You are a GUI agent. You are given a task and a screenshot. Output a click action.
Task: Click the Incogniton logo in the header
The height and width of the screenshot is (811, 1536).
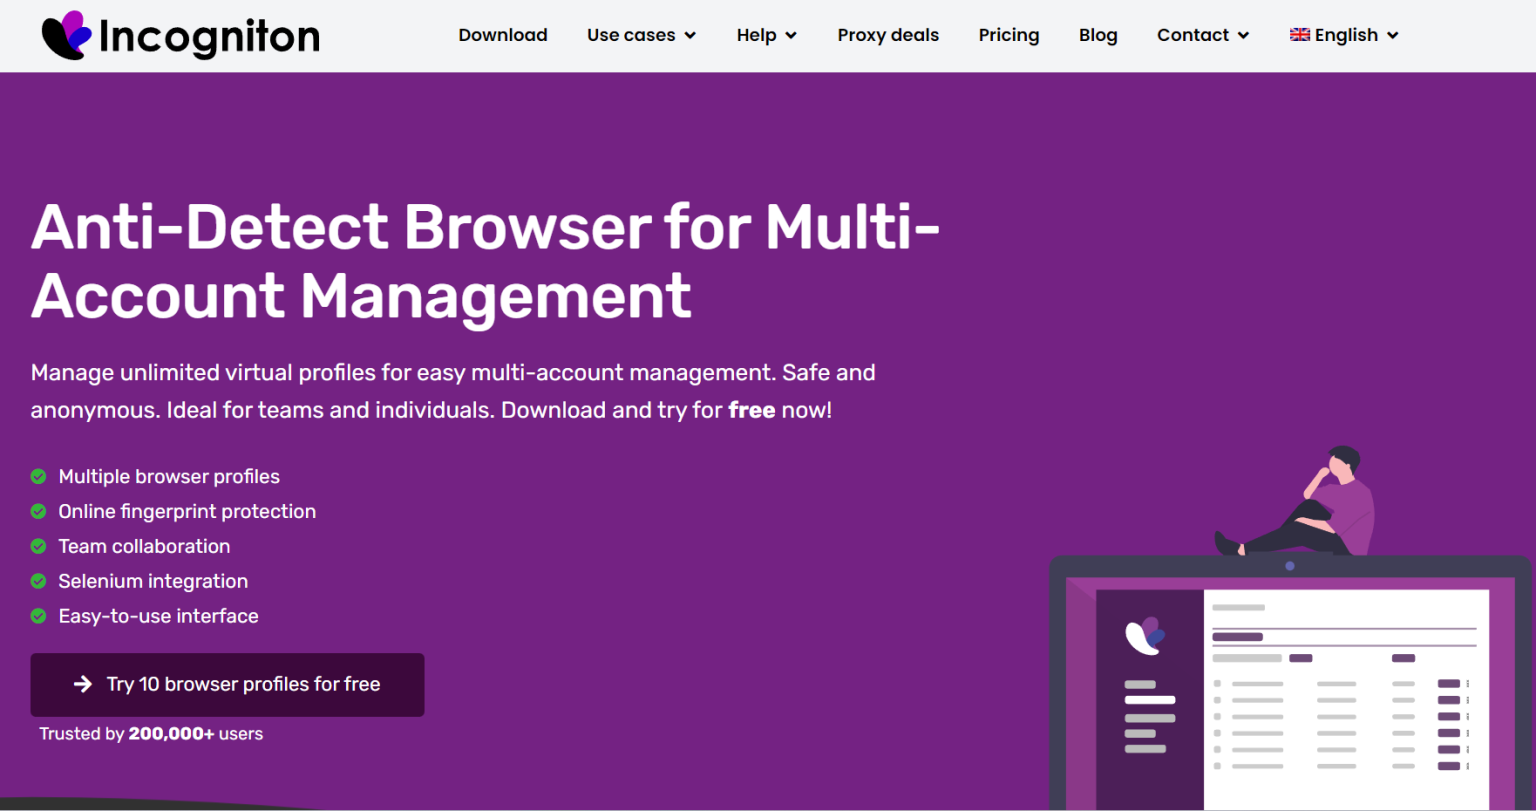[180, 35]
